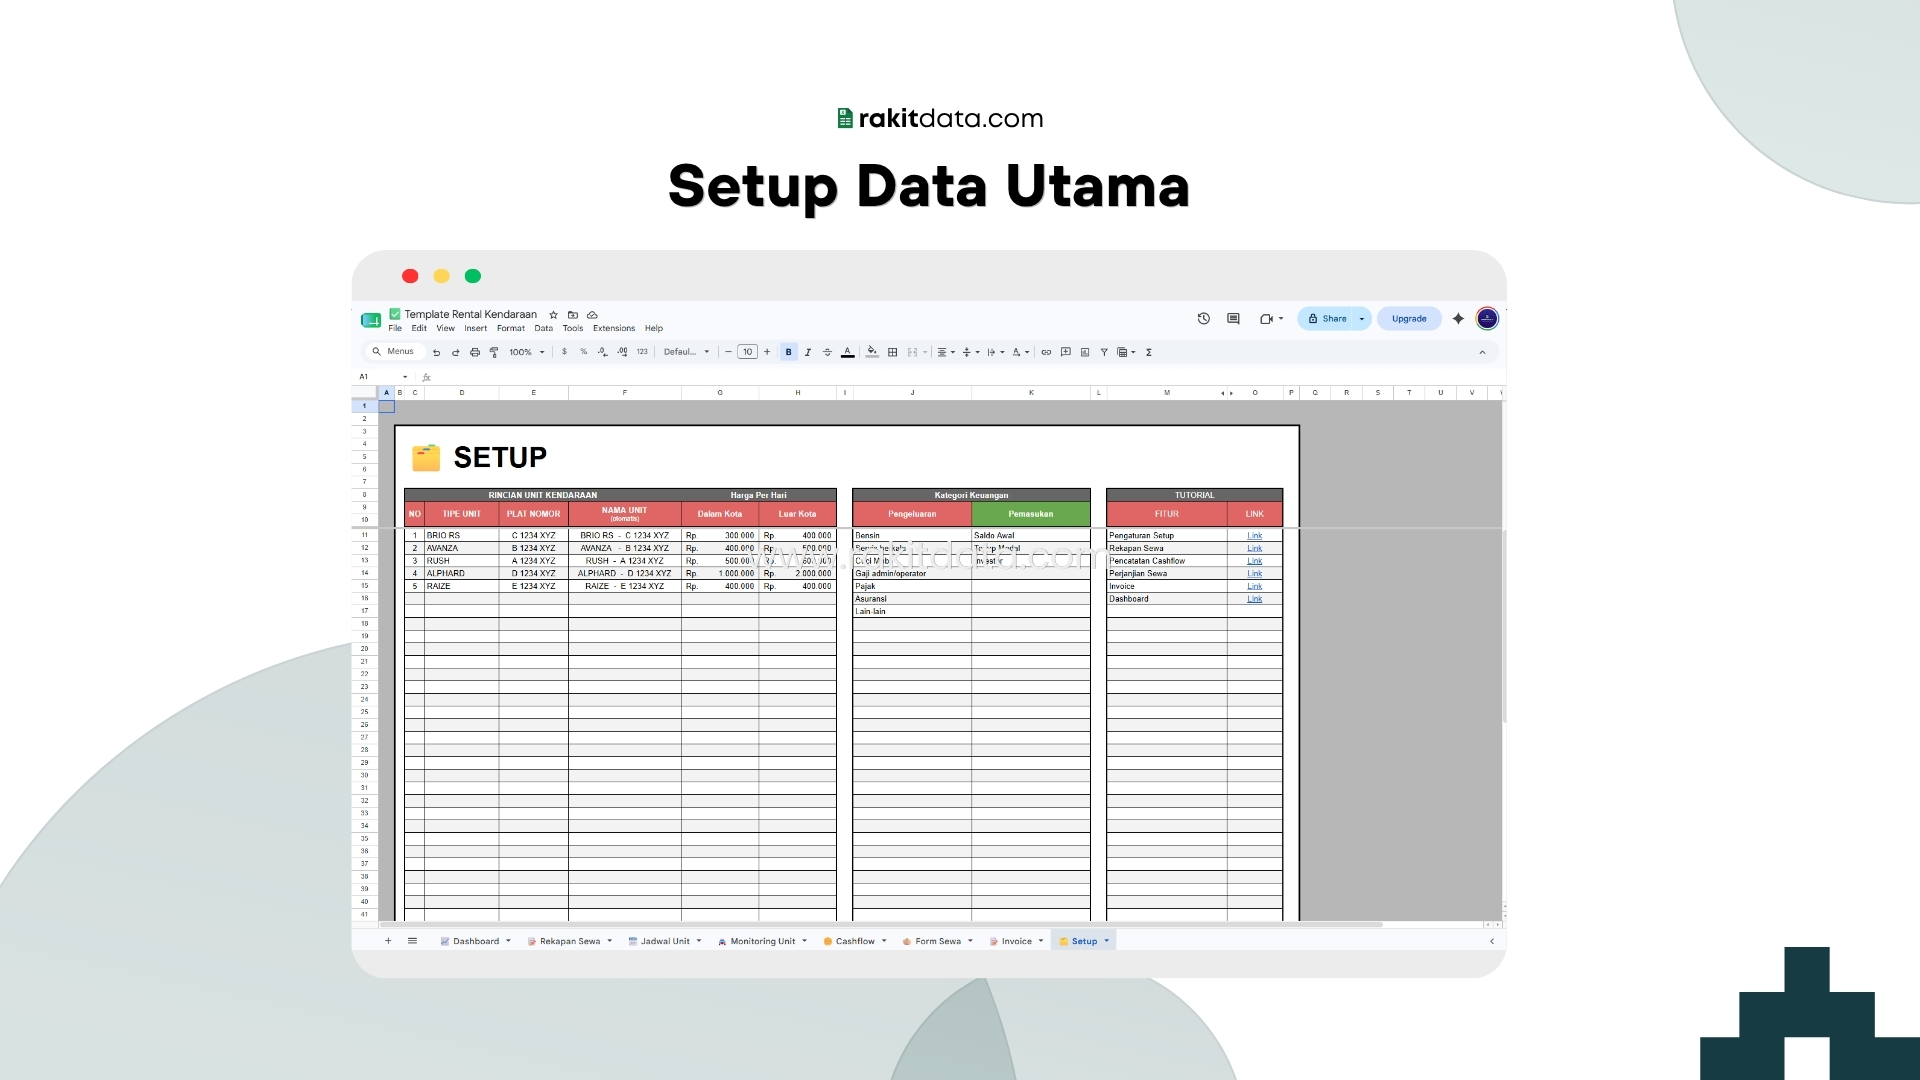The height and width of the screenshot is (1080, 1920).
Task: Star the Template Rental Kendaraan document
Action: 553,315
